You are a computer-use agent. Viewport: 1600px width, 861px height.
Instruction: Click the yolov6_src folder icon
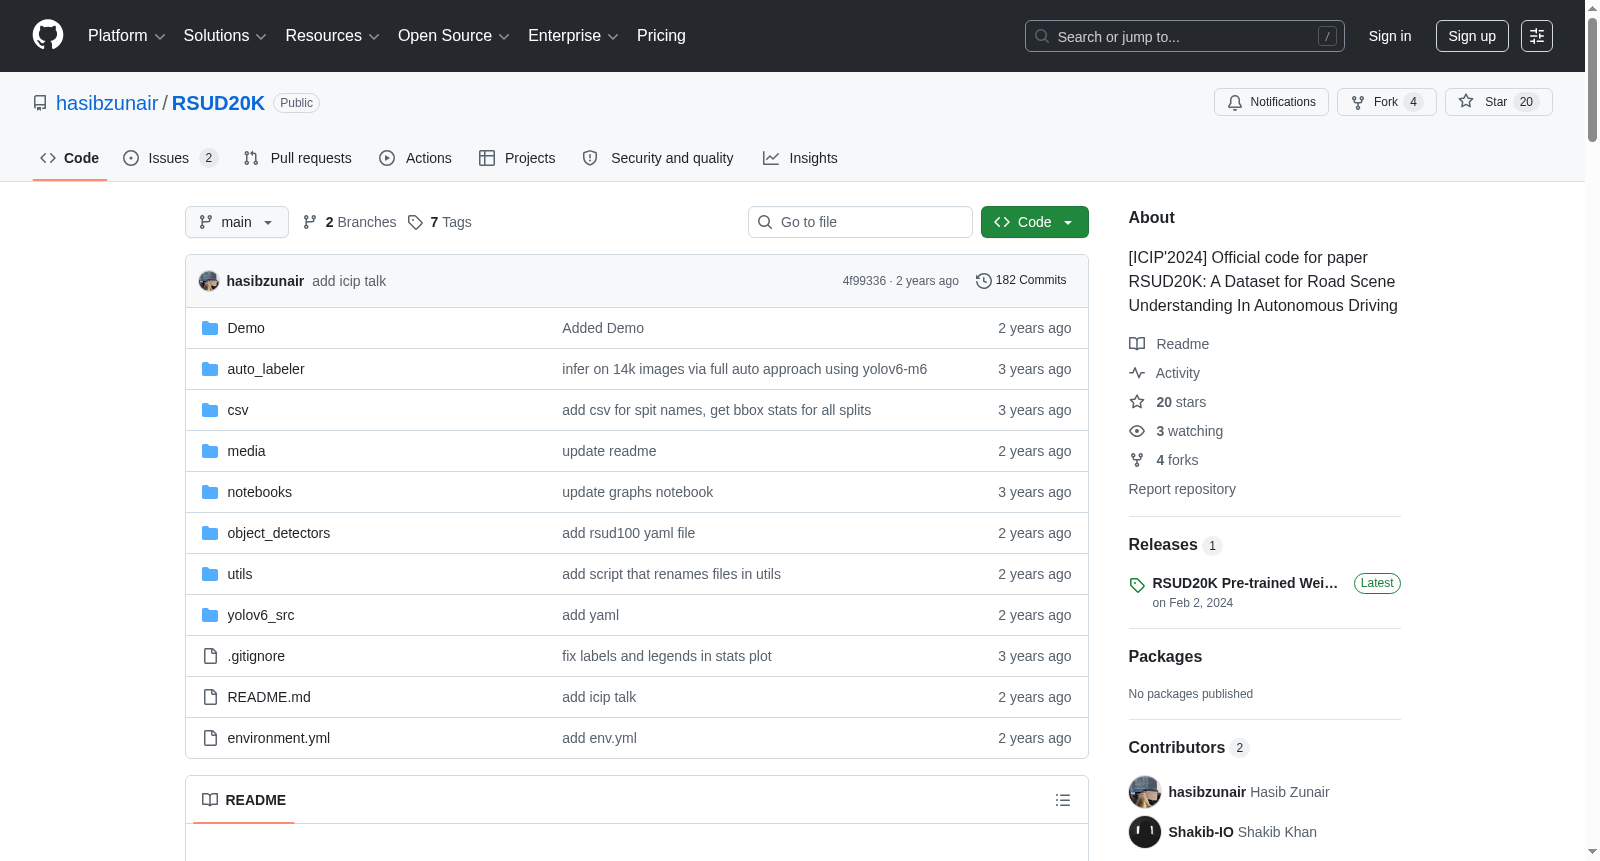pos(210,615)
